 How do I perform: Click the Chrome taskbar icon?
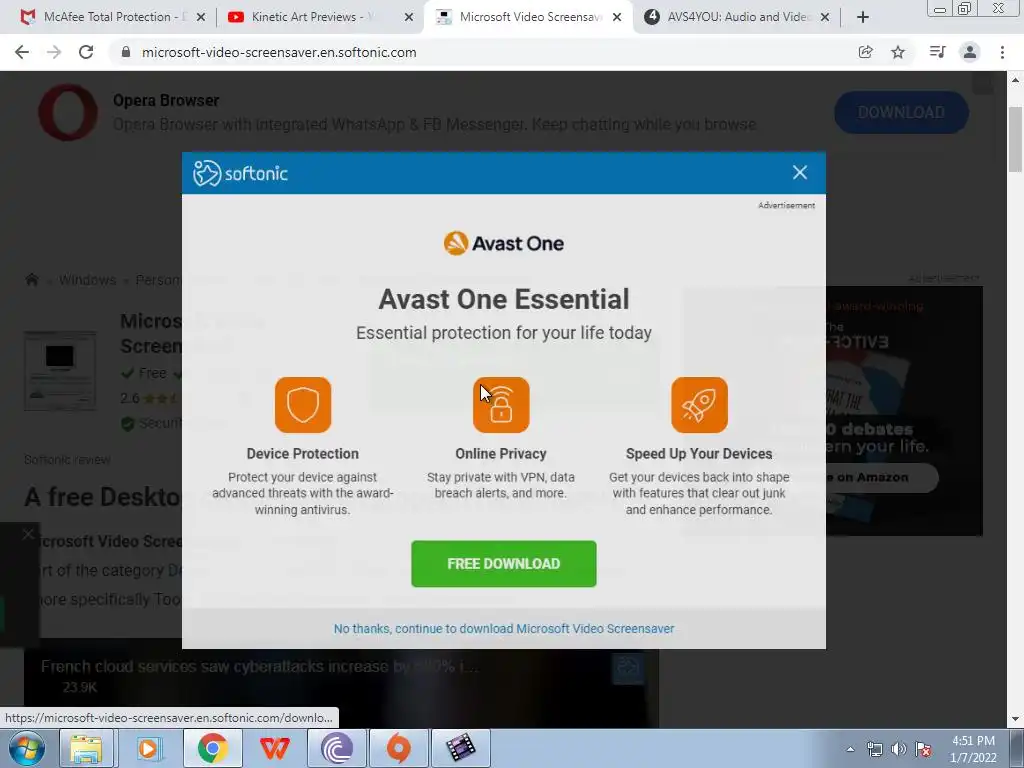(212, 748)
